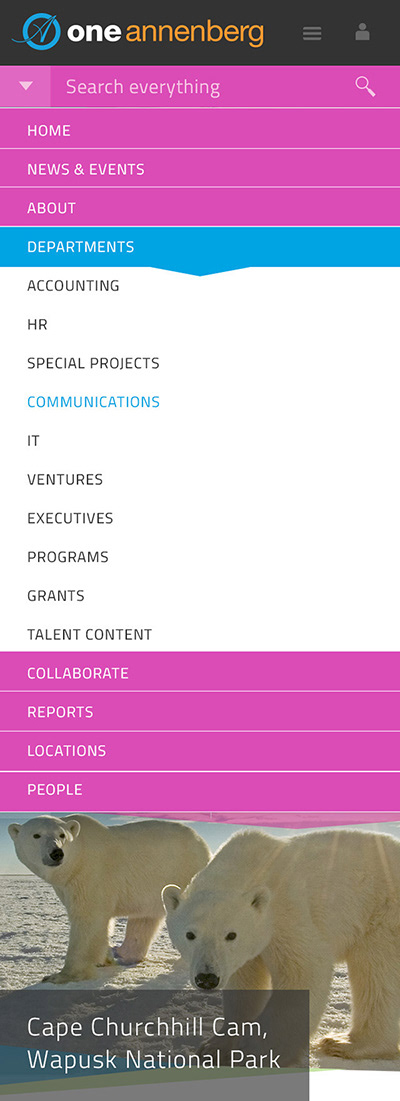Choose the Ventures department
Viewport: 400px width, 1101px height.
(65, 480)
